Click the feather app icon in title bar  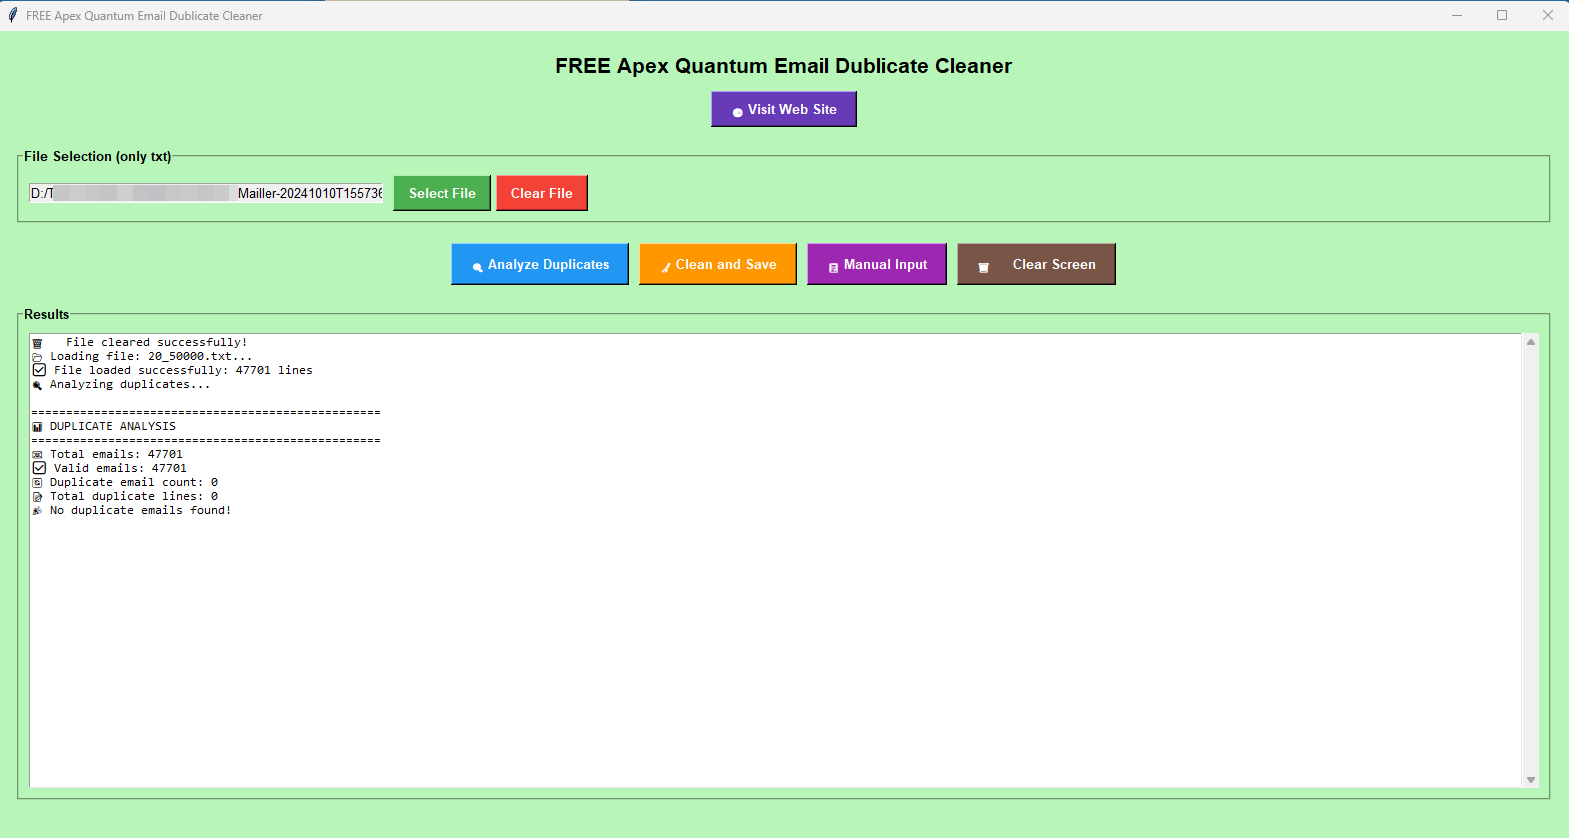(x=13, y=15)
